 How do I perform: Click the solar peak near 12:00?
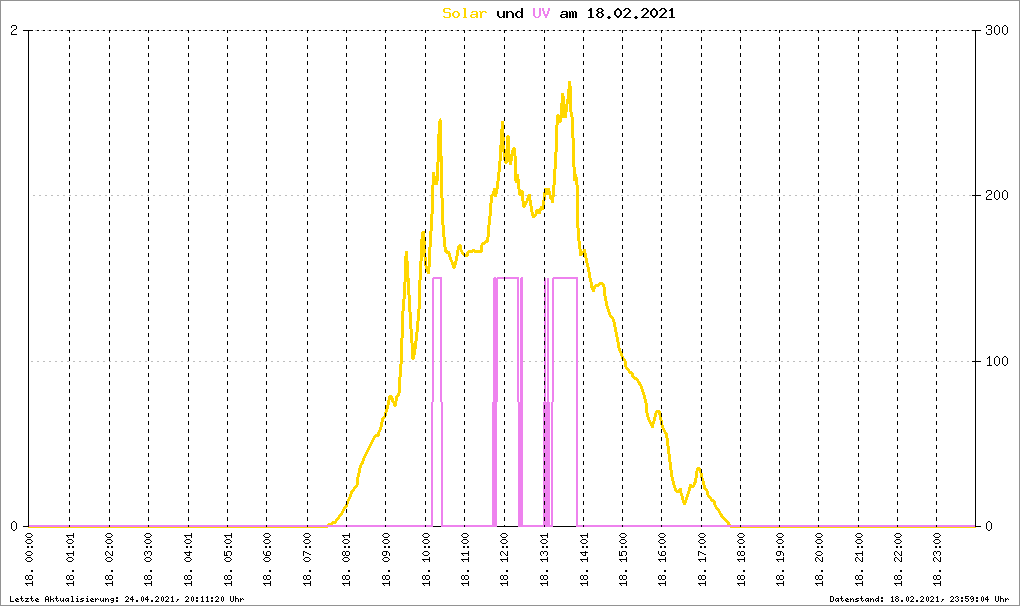[x=502, y=122]
